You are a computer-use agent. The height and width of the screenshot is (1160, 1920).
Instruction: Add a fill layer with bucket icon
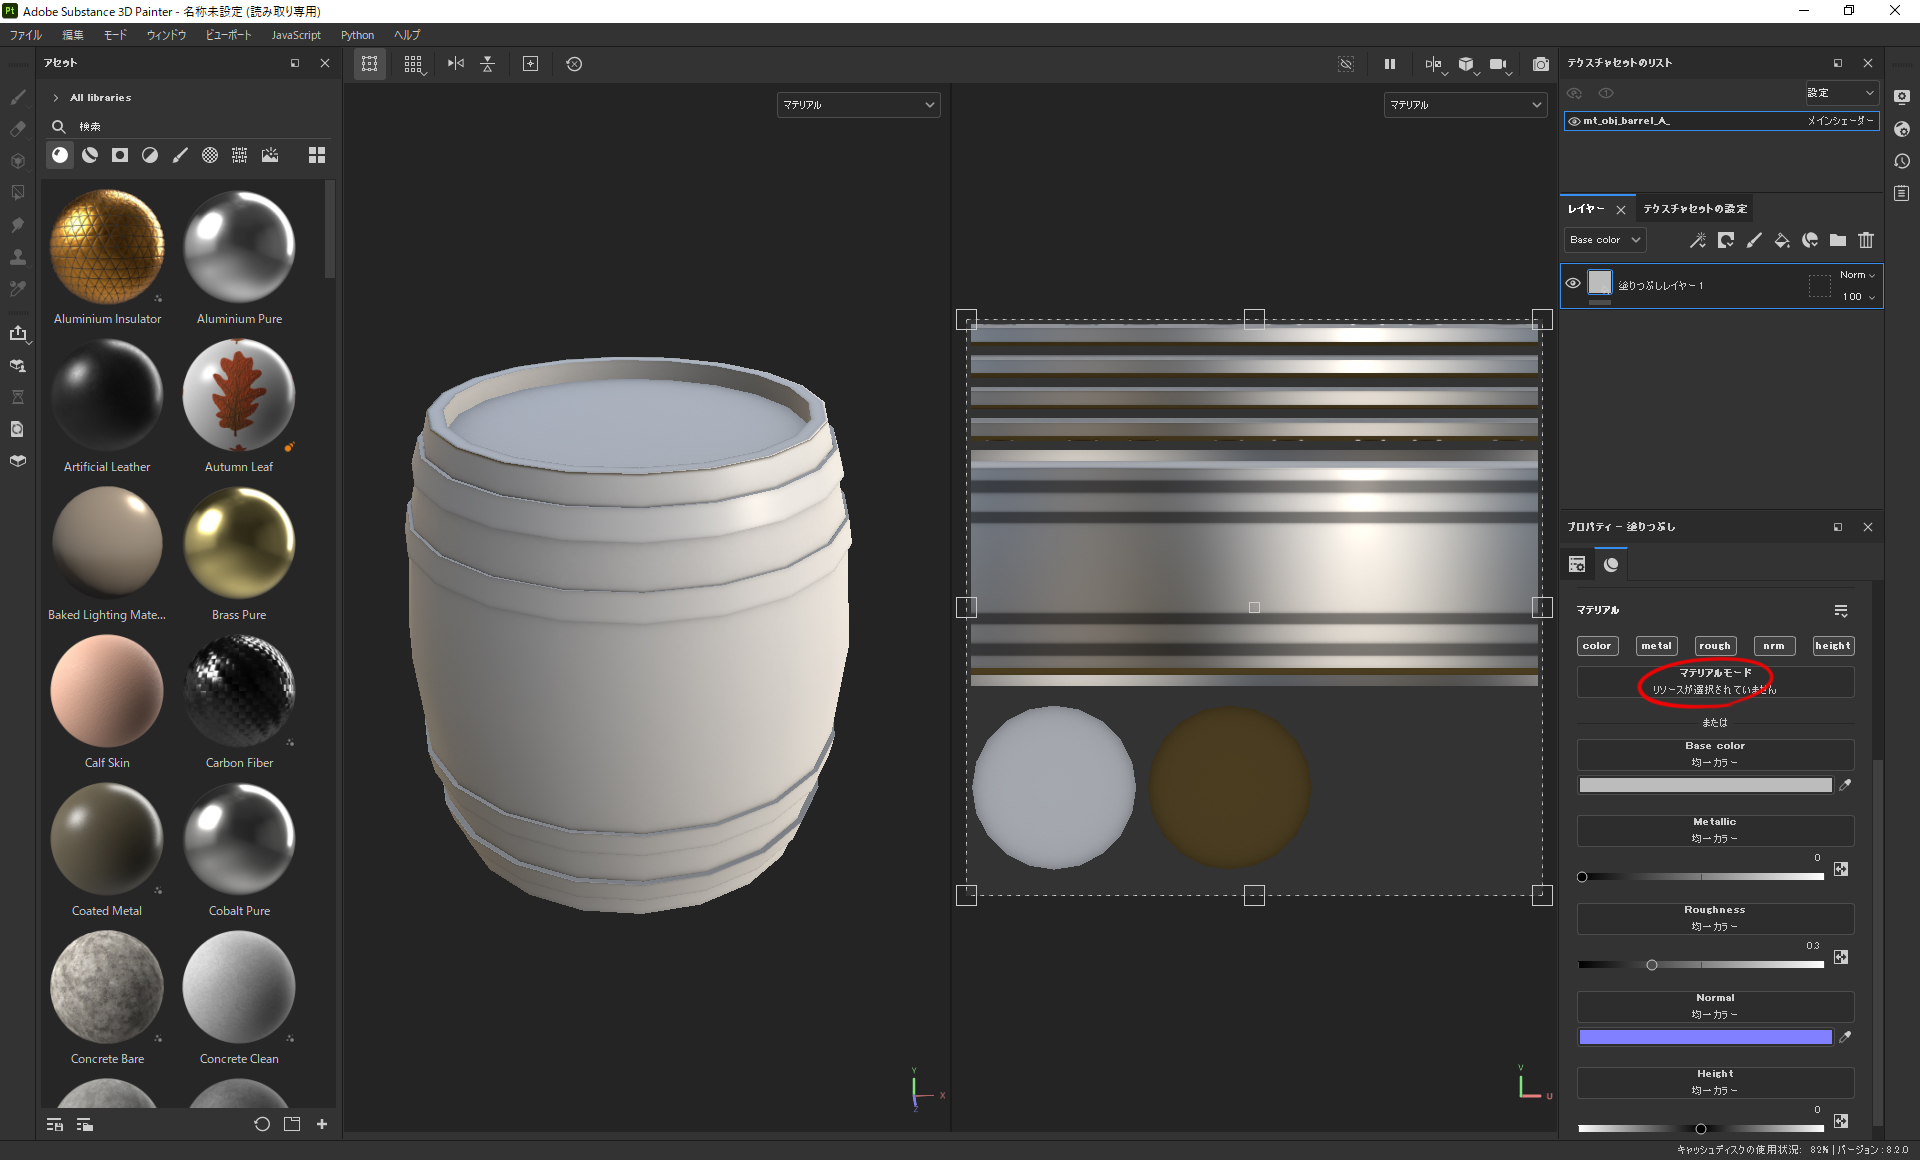click(x=1782, y=240)
